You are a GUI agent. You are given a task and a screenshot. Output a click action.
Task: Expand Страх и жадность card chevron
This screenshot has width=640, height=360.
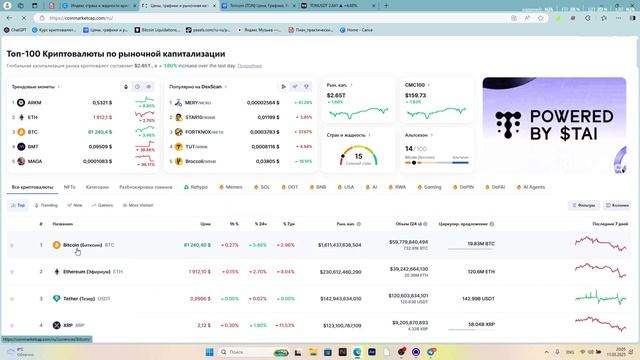[x=369, y=135]
